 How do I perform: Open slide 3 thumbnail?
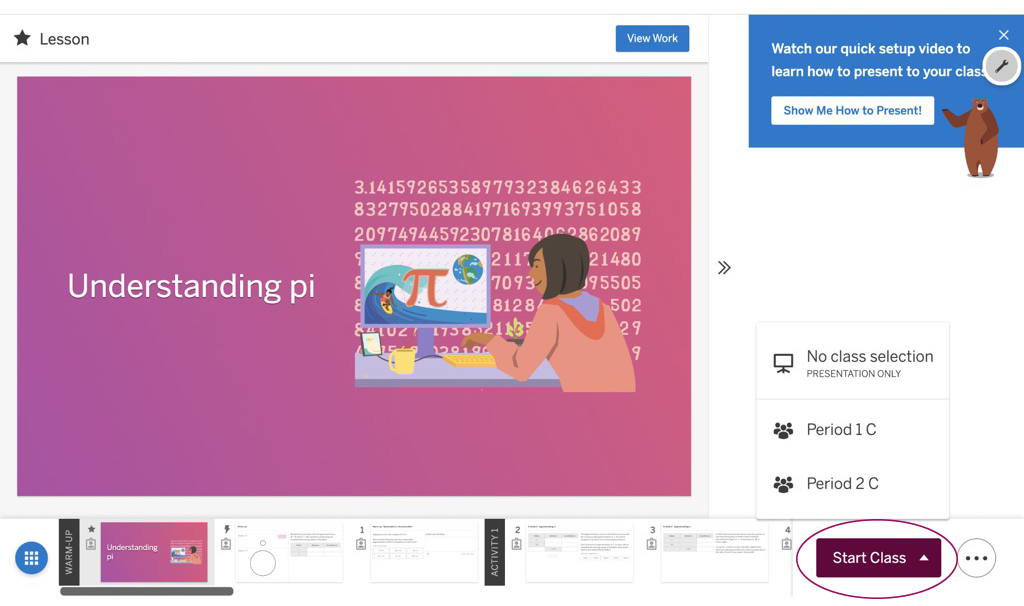(x=714, y=552)
